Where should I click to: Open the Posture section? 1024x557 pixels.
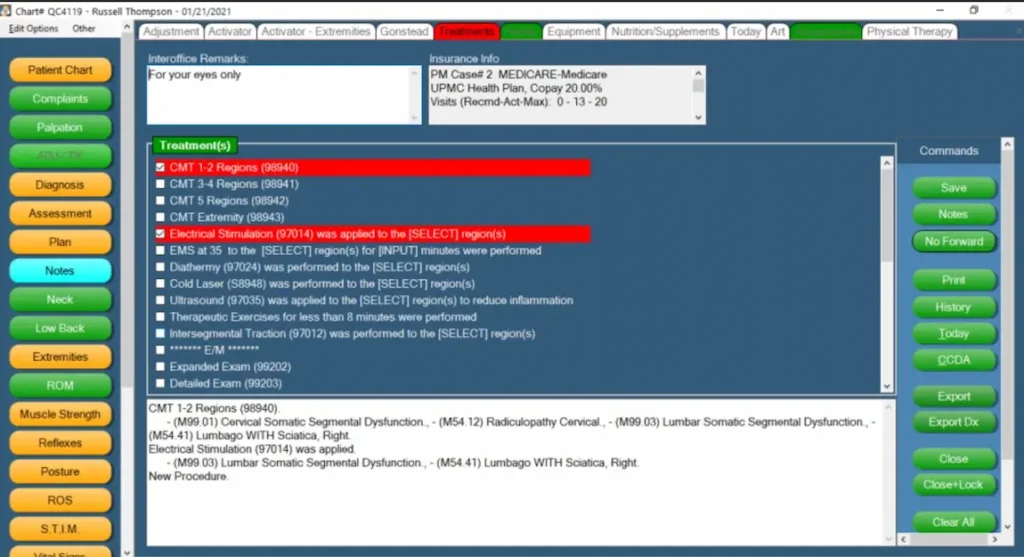click(60, 472)
